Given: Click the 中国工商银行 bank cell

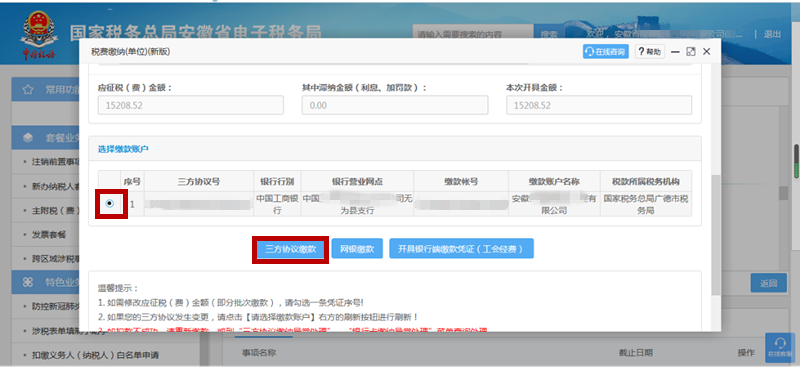Looking at the screenshot, I should pos(277,204).
